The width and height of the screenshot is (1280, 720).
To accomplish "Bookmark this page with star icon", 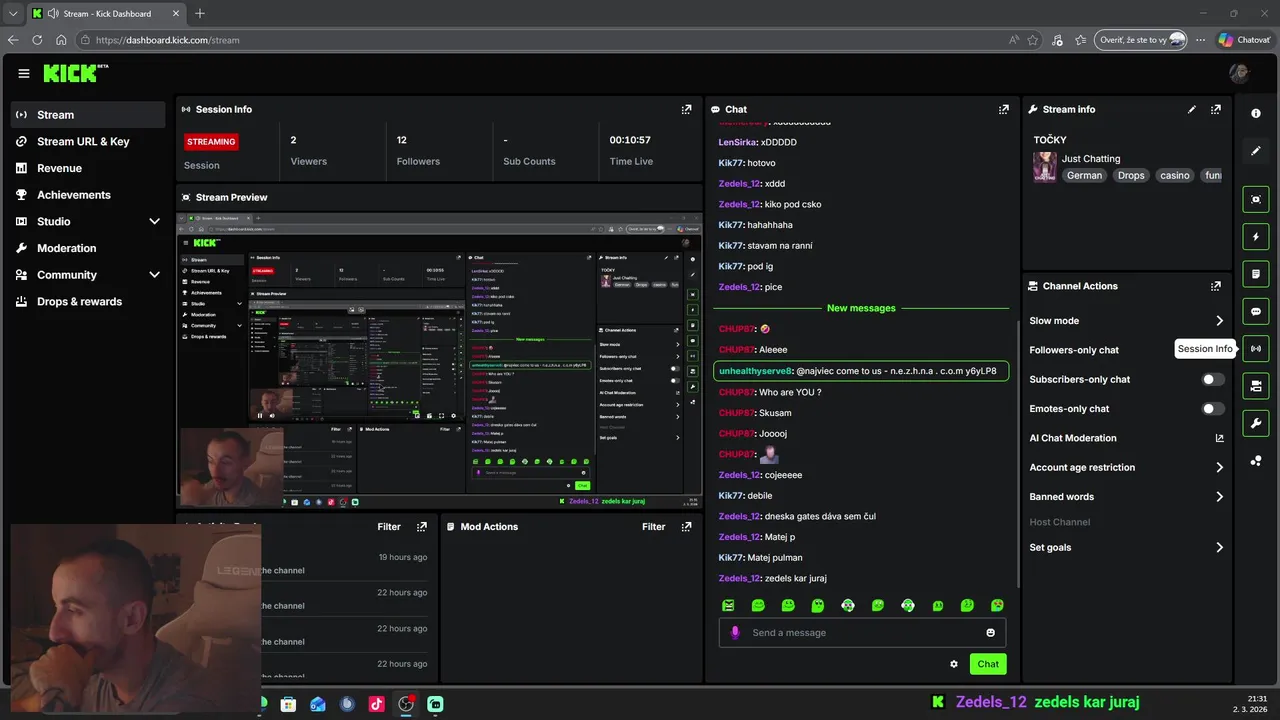I will [1032, 40].
